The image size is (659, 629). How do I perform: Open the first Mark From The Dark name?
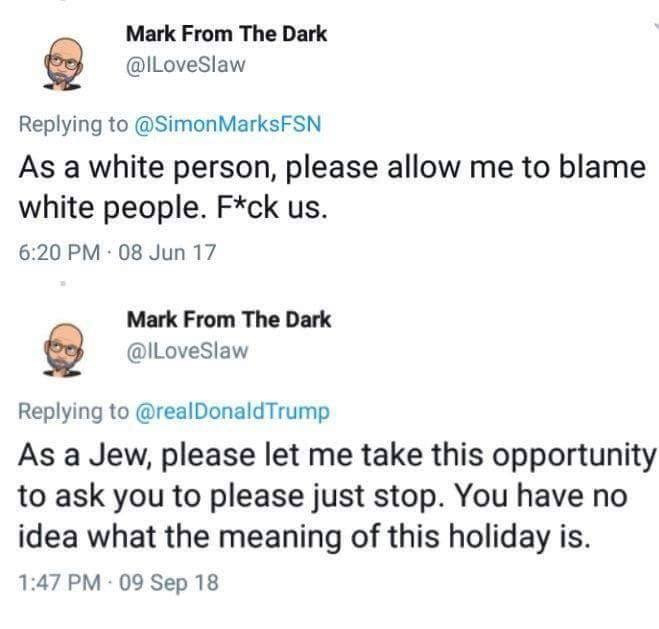click(226, 34)
